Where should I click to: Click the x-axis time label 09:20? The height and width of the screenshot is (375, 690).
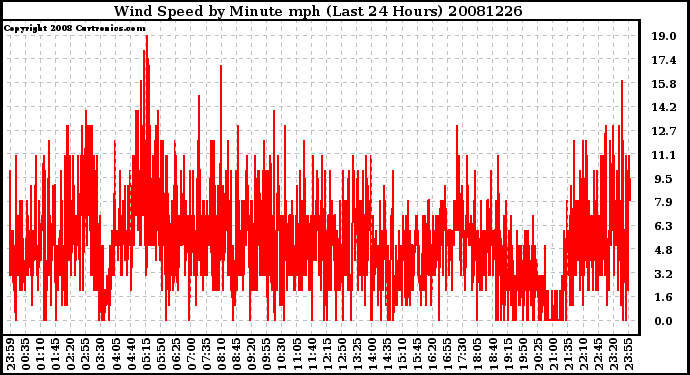(x=252, y=355)
